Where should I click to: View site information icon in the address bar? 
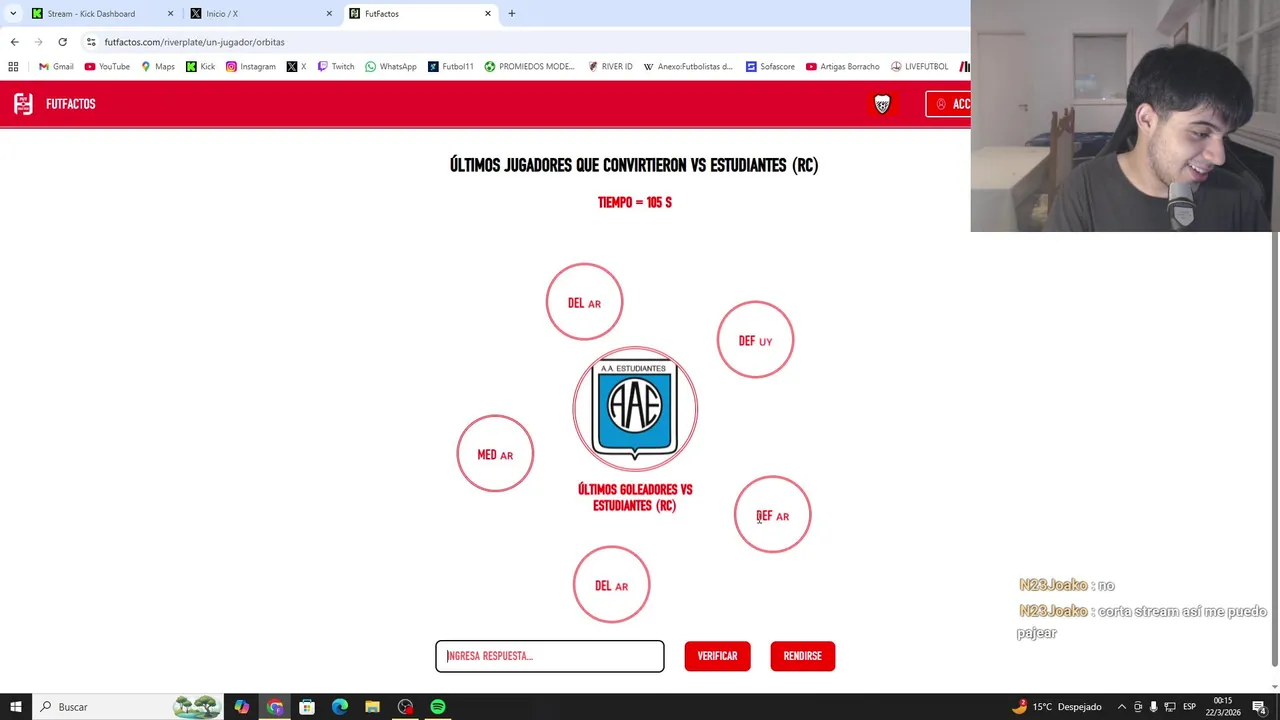tap(91, 42)
